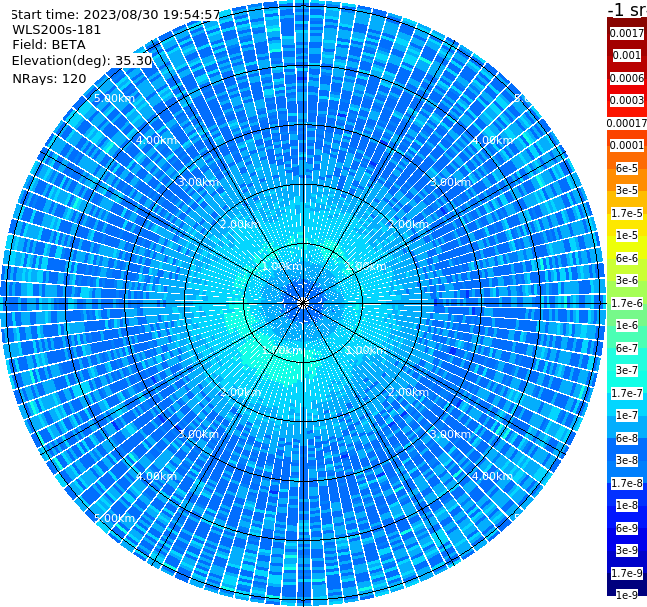Click the 6e-9 colorbar label
Viewport: 647px width, 607px height.
tap(627, 528)
